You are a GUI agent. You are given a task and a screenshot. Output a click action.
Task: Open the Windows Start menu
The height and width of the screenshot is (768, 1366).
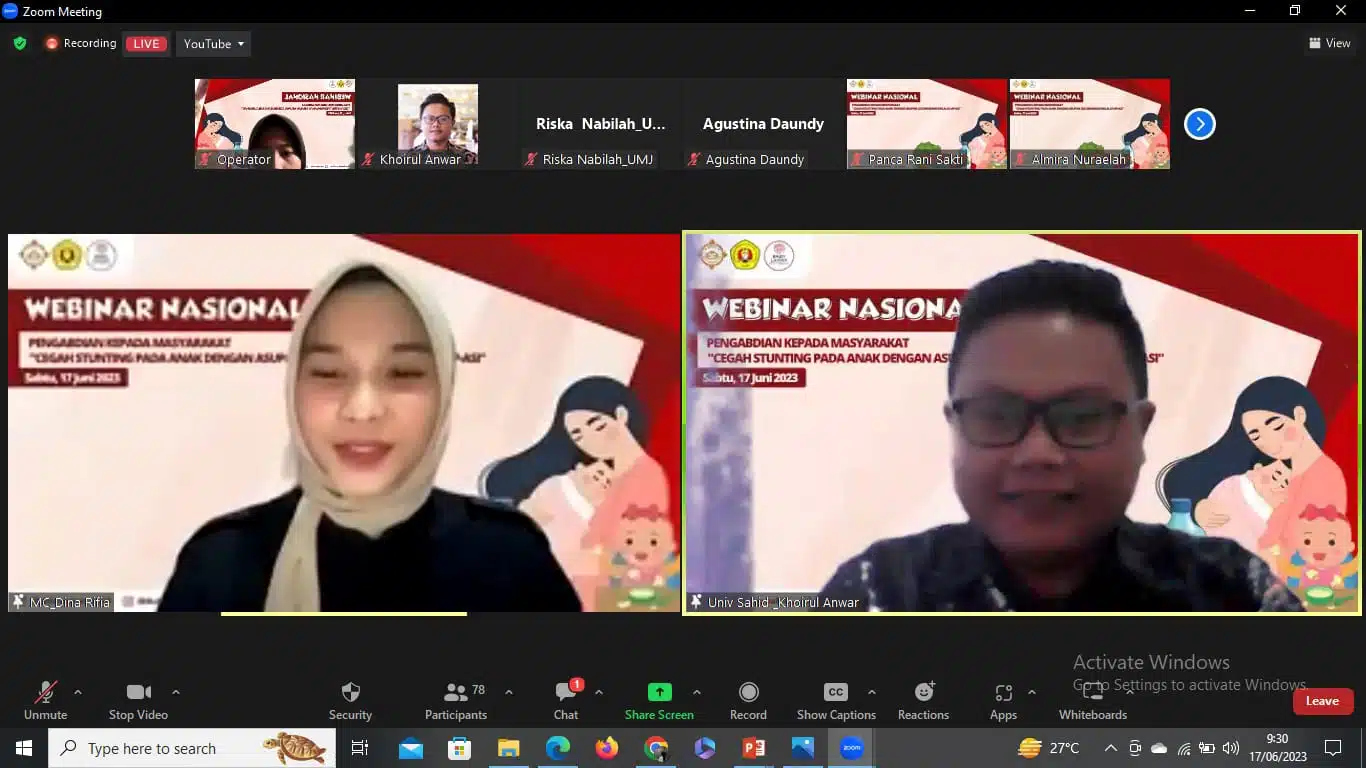point(24,748)
